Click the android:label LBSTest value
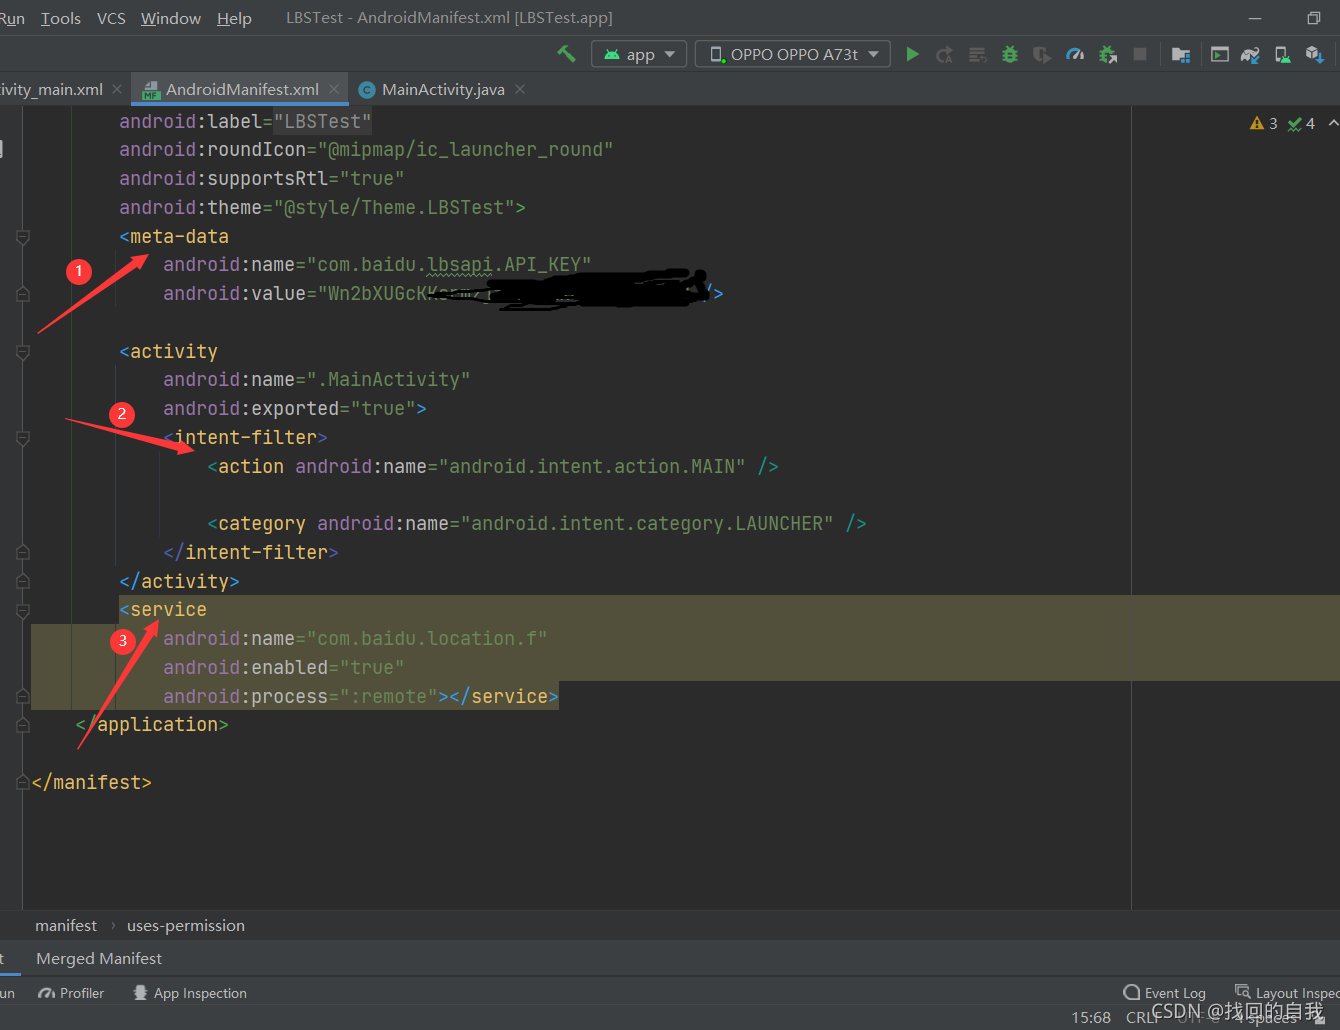Viewport: 1340px width, 1030px height. tap(322, 122)
